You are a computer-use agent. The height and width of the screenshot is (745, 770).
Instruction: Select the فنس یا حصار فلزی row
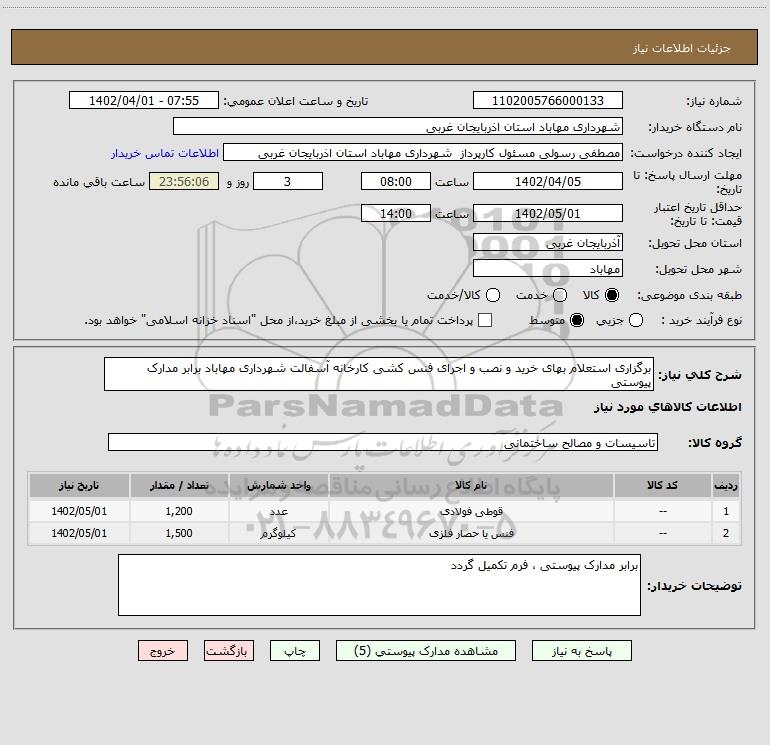(x=385, y=533)
